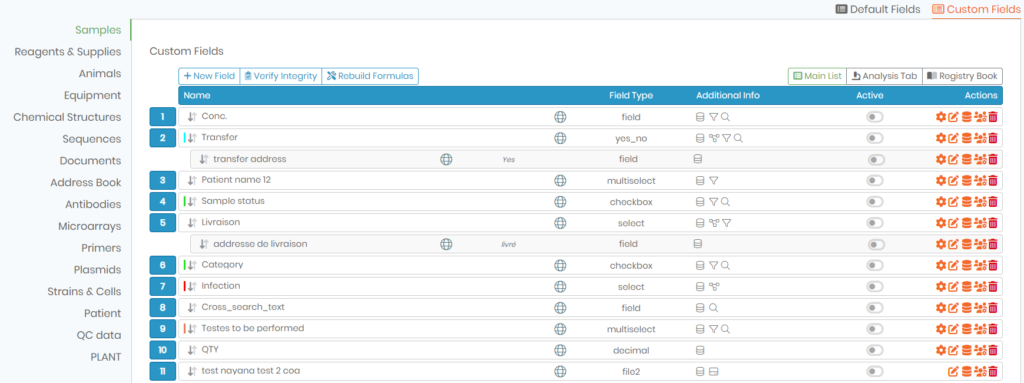Click globe icon on the Conc. row
The width and height of the screenshot is (1024, 383).
coord(560,117)
